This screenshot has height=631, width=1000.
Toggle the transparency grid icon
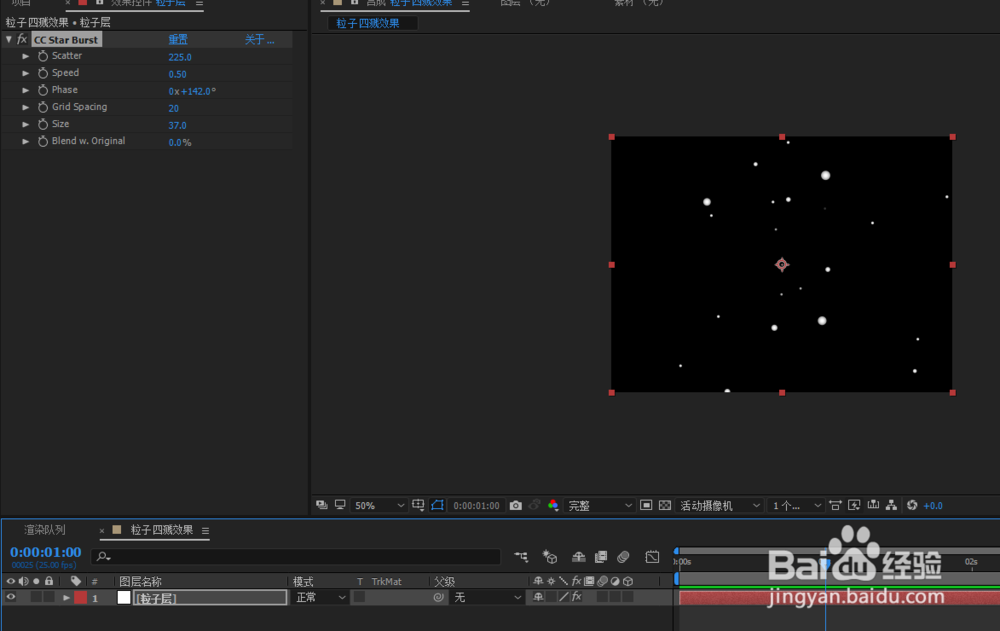(665, 505)
